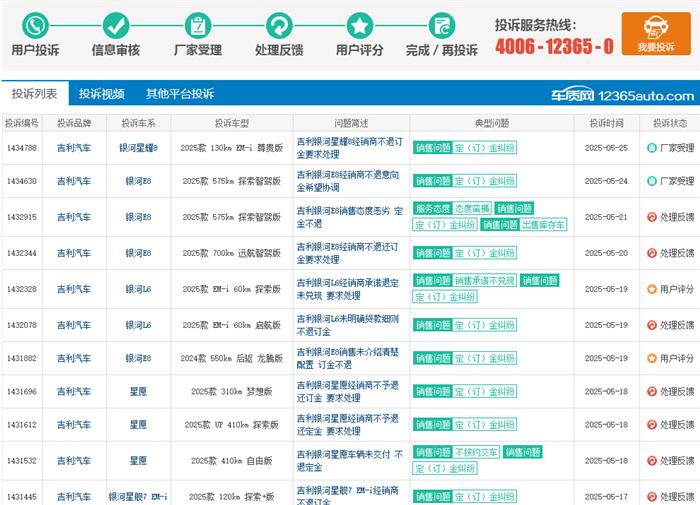Click date 2025-05-25 in first row

[x=606, y=148]
